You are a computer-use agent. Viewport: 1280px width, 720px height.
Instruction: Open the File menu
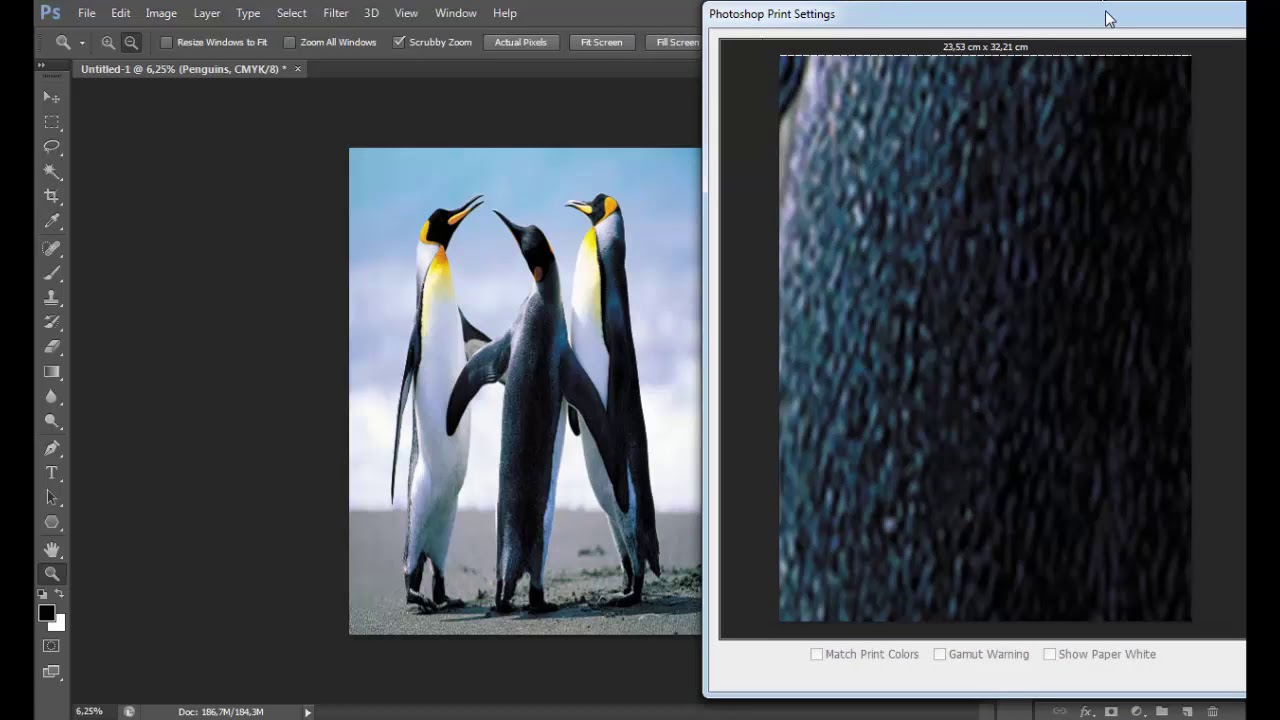coord(87,13)
